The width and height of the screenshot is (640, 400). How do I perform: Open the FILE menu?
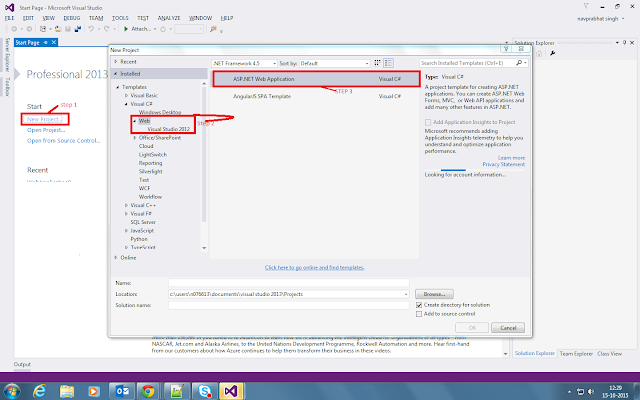point(9,18)
